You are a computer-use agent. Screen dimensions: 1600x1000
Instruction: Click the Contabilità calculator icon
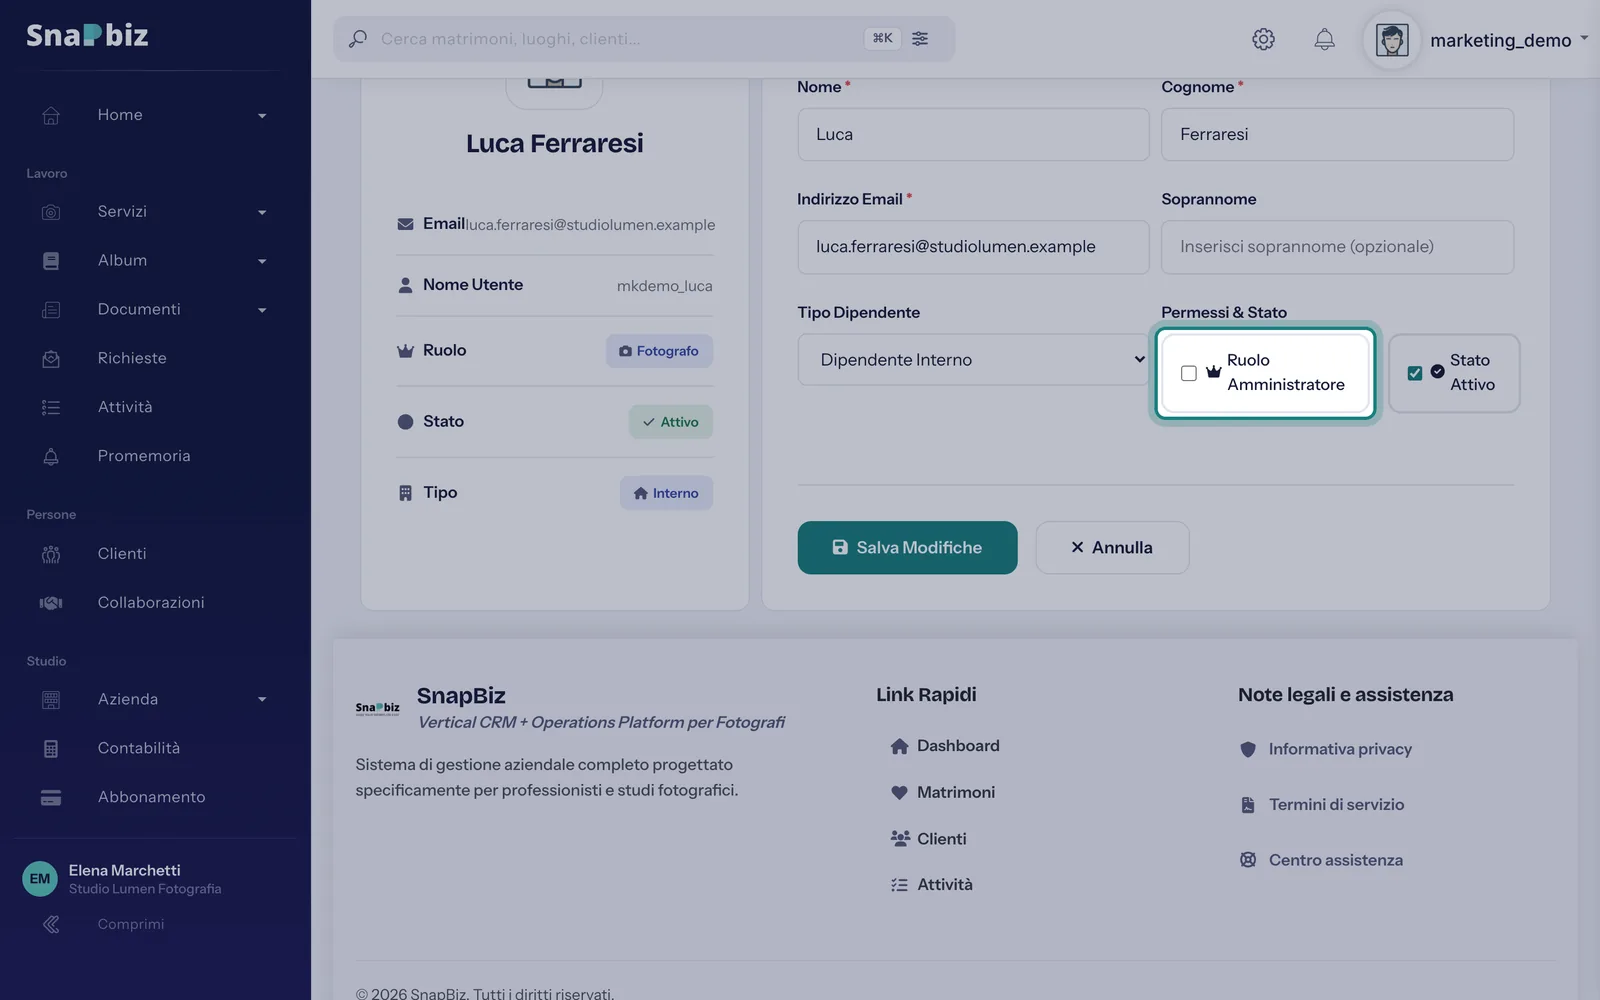click(51, 748)
